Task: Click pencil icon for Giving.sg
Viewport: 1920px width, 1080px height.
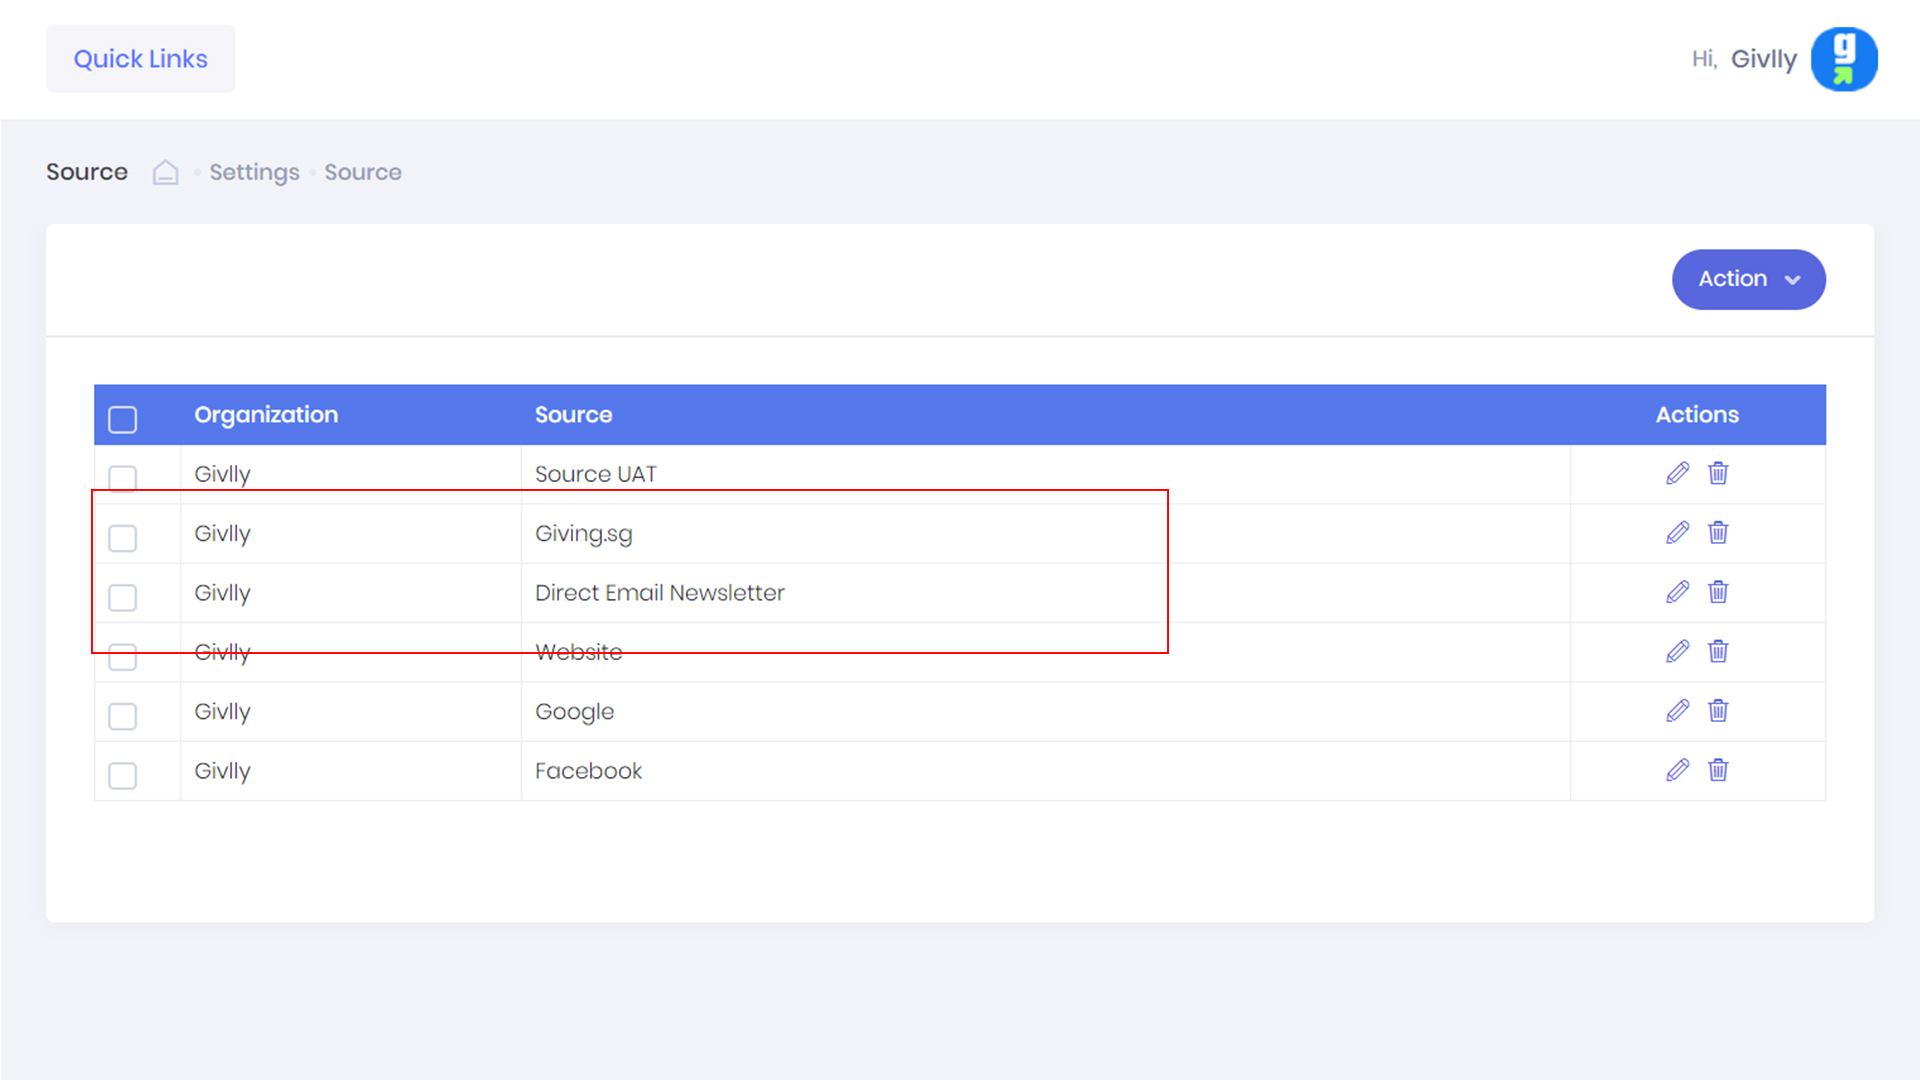Action: (1677, 532)
